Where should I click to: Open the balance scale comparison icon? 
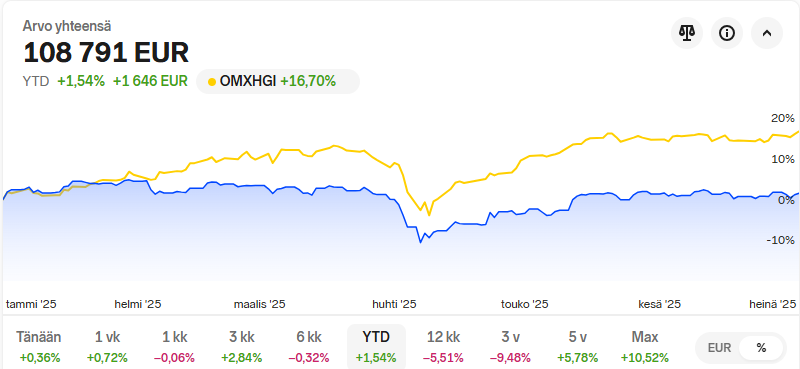coord(687,33)
